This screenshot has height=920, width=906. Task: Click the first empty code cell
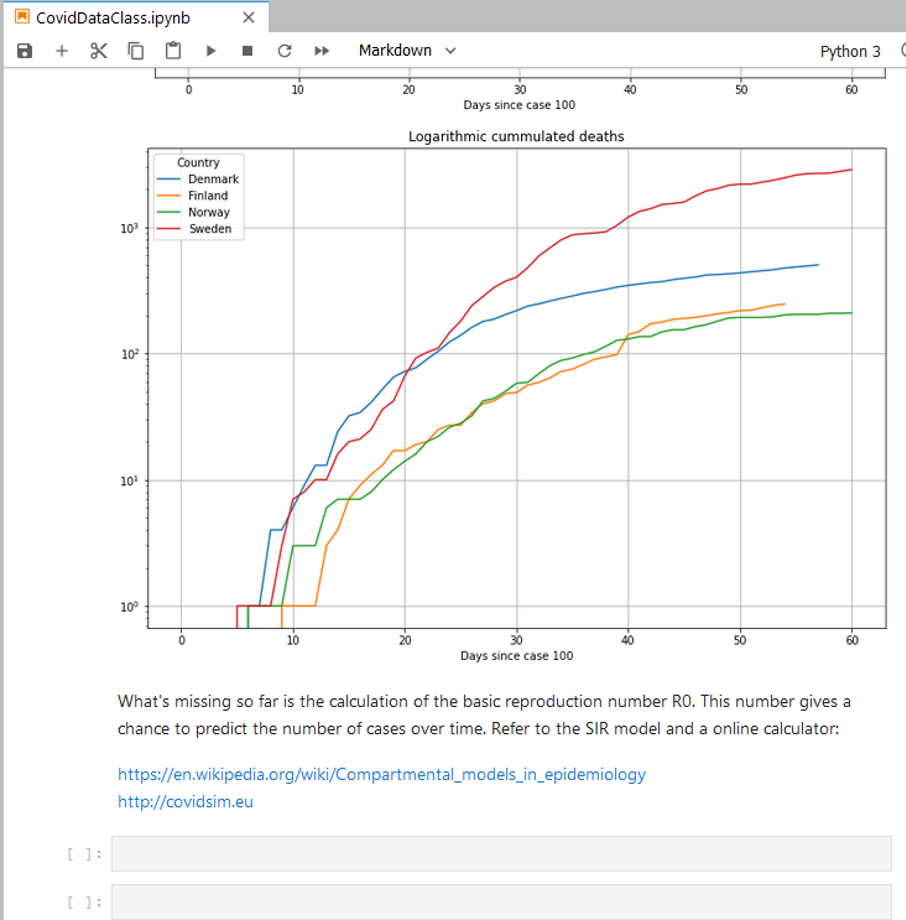(500, 854)
